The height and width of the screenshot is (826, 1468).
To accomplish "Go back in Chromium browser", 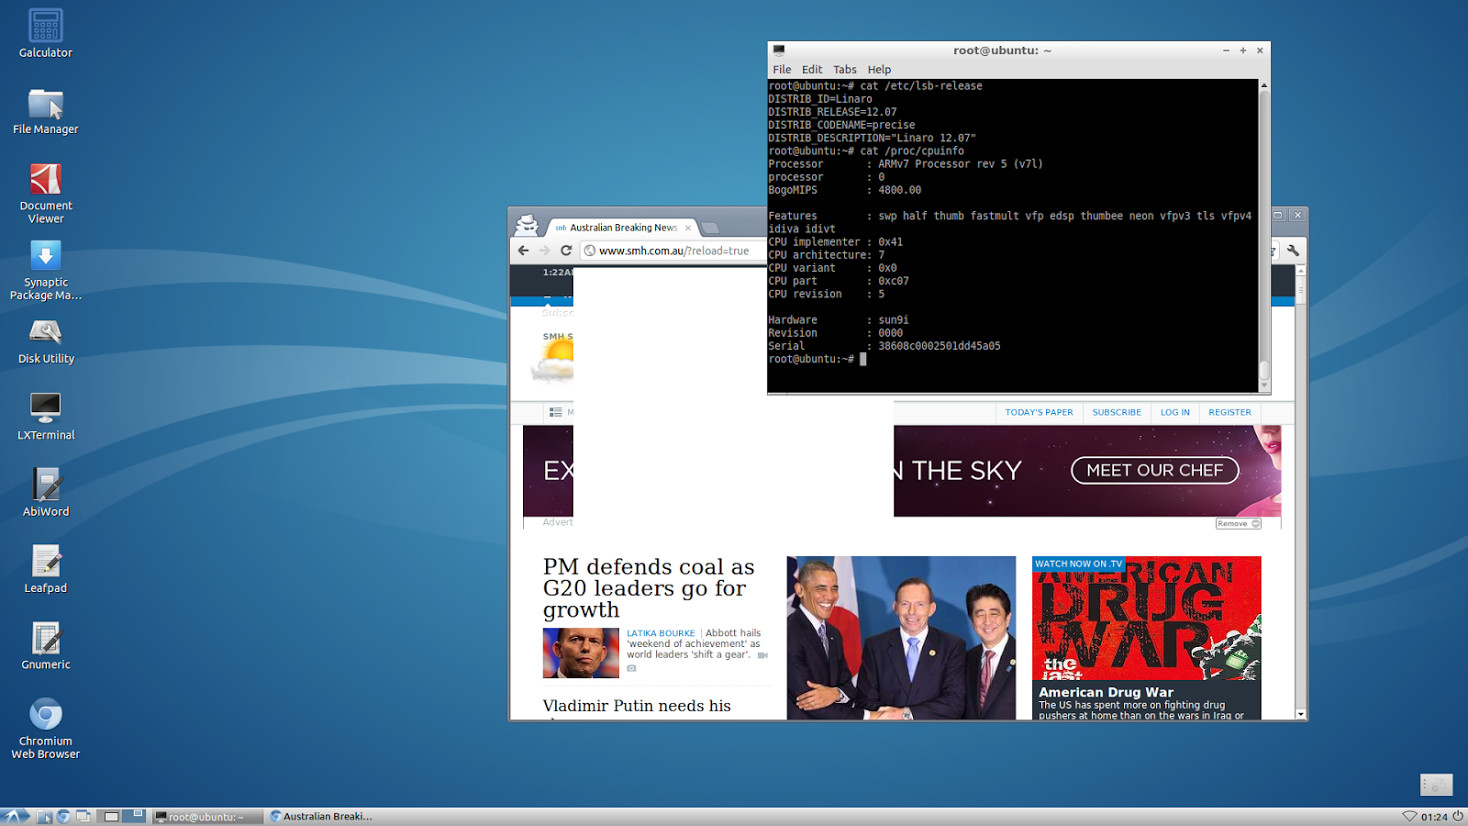I will click(x=523, y=250).
